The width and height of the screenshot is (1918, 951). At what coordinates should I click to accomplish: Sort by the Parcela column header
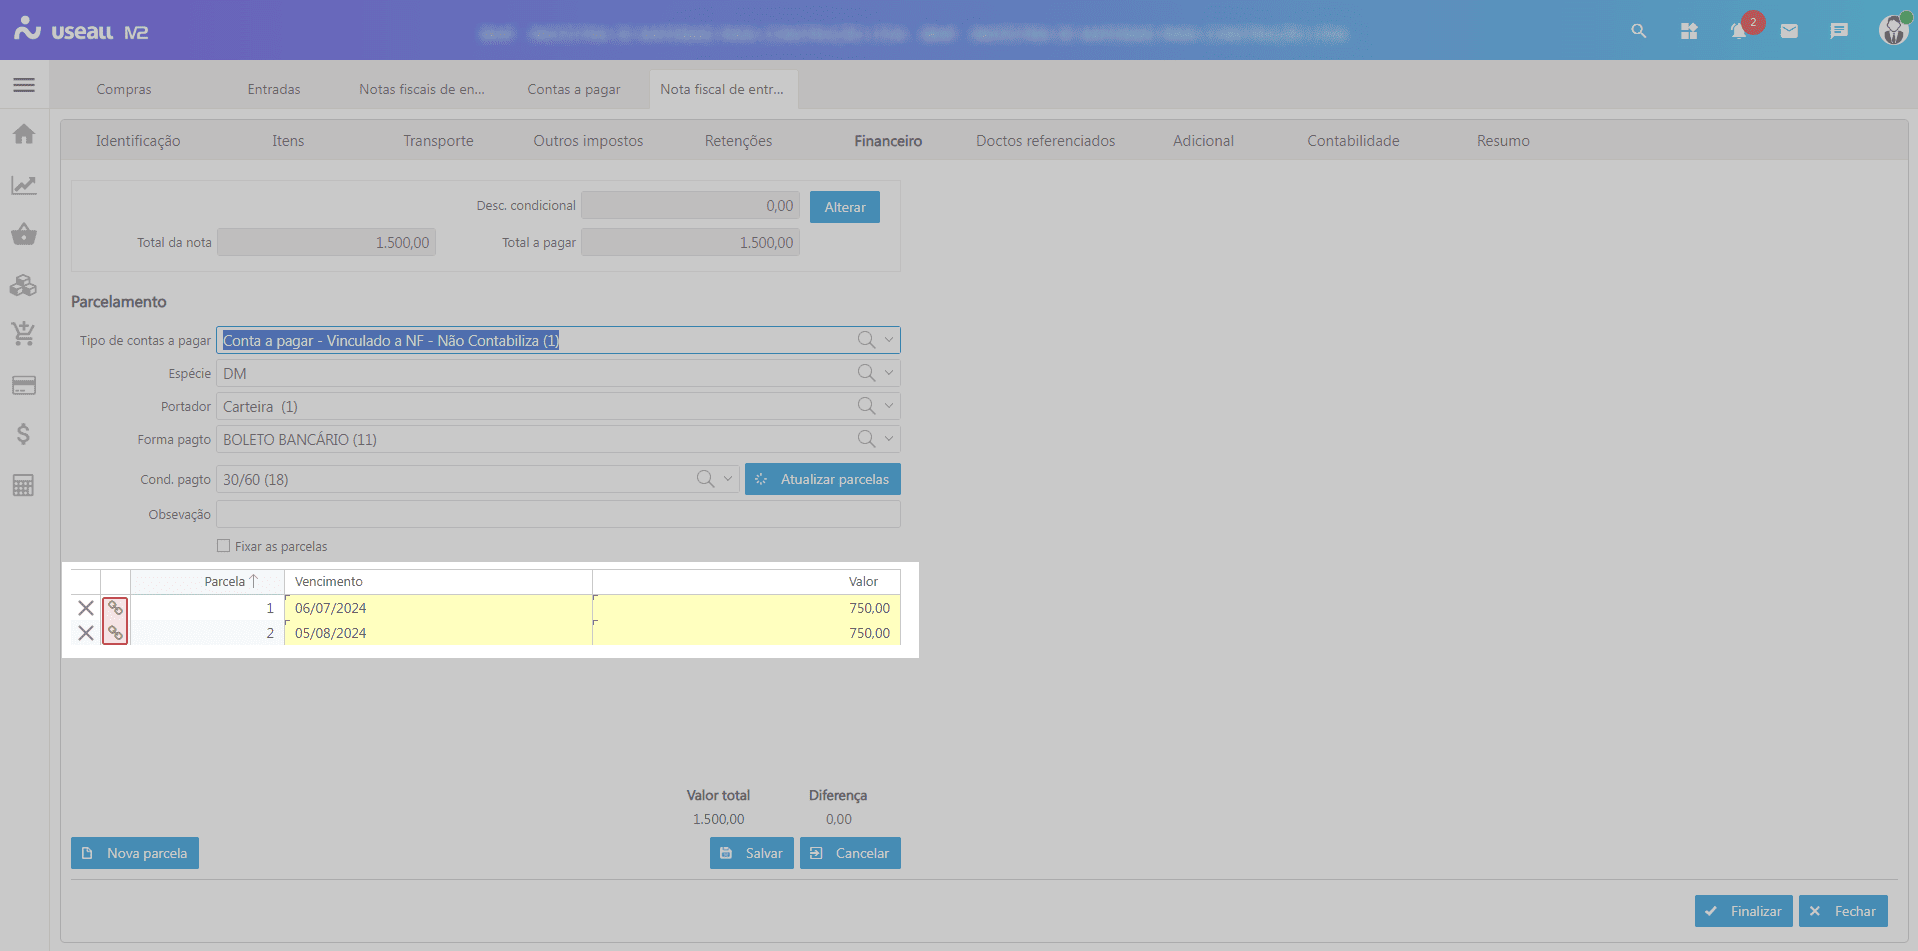point(225,581)
